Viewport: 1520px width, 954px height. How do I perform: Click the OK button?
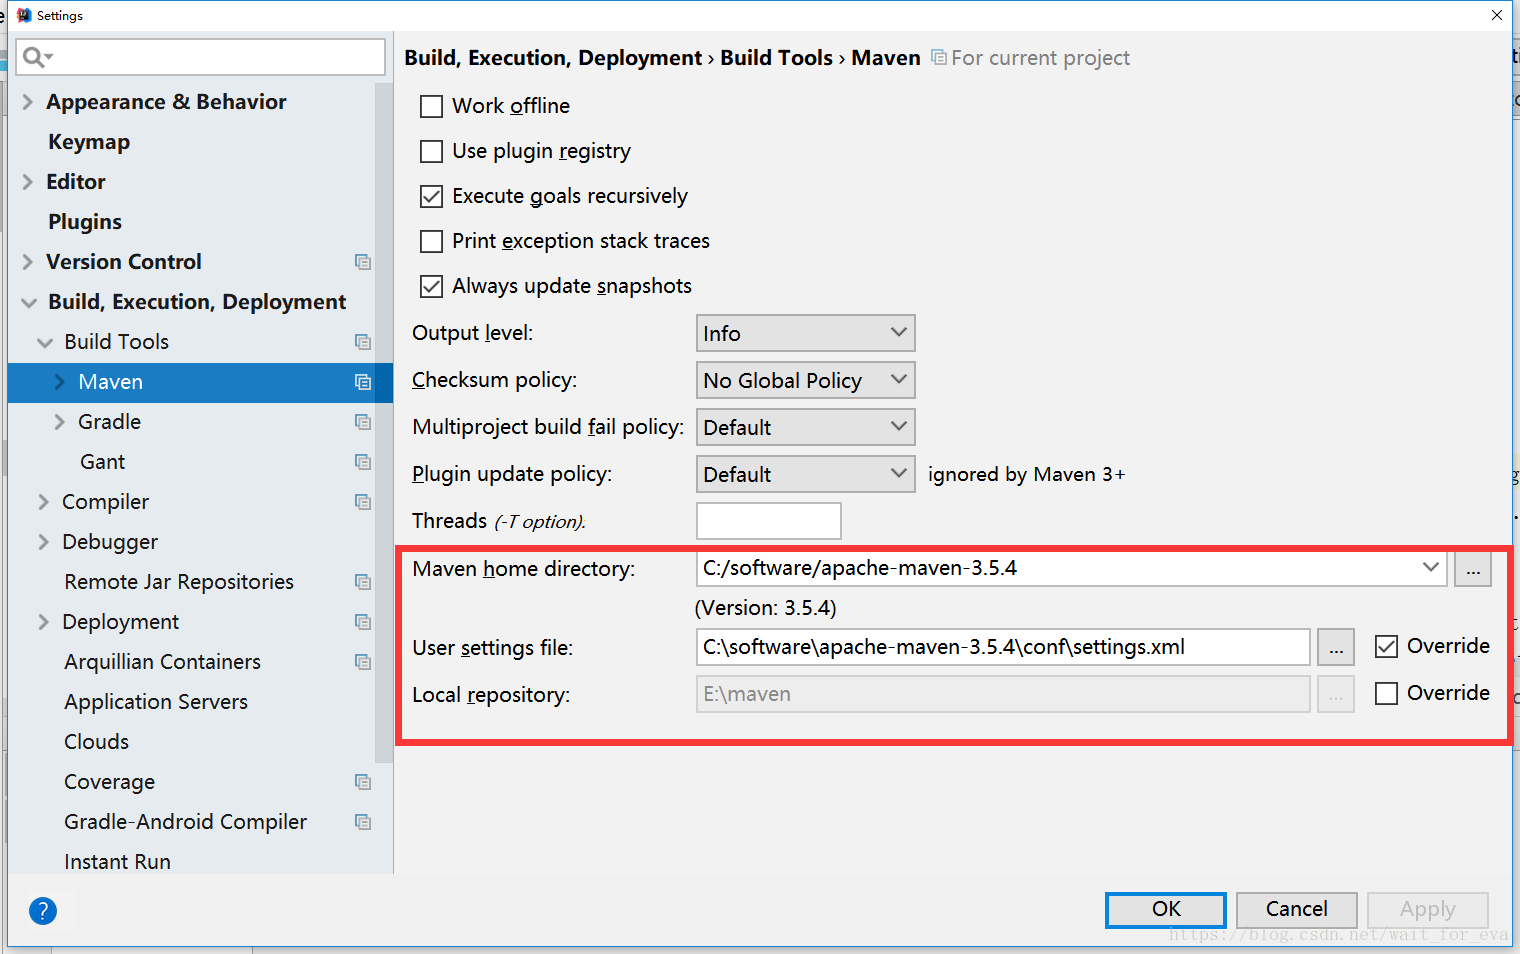pos(1165,909)
